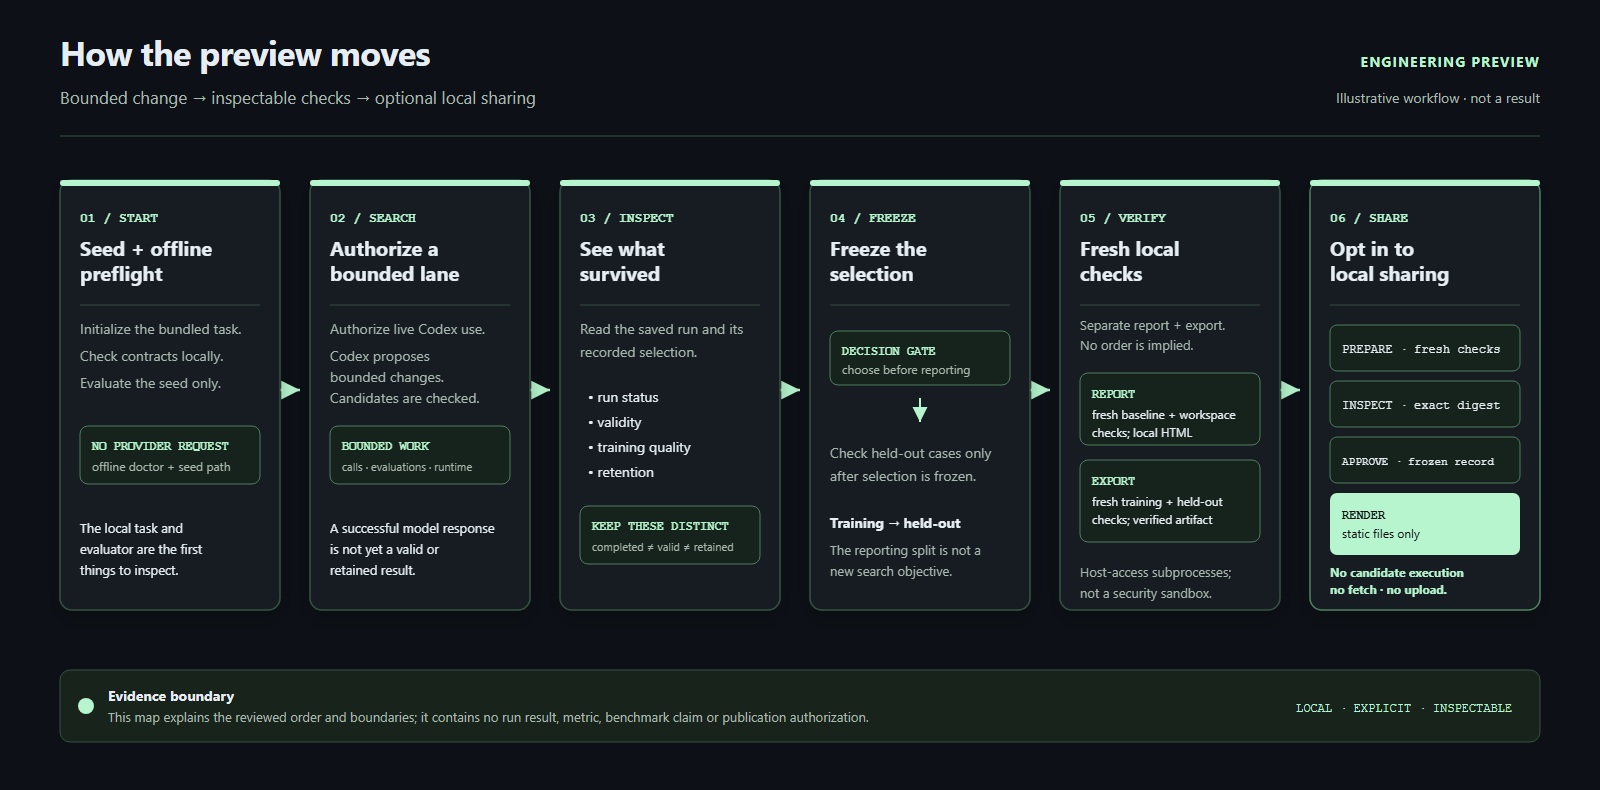The width and height of the screenshot is (1600, 790).
Task: Click the 'training quality' bullet
Action: click(x=639, y=447)
